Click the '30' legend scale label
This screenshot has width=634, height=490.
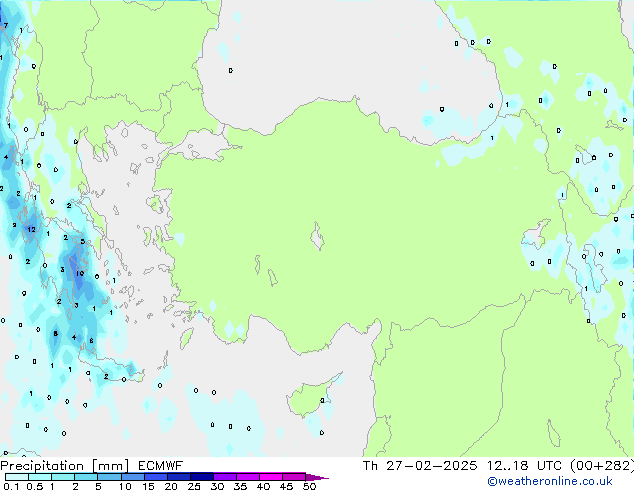[x=217, y=486]
